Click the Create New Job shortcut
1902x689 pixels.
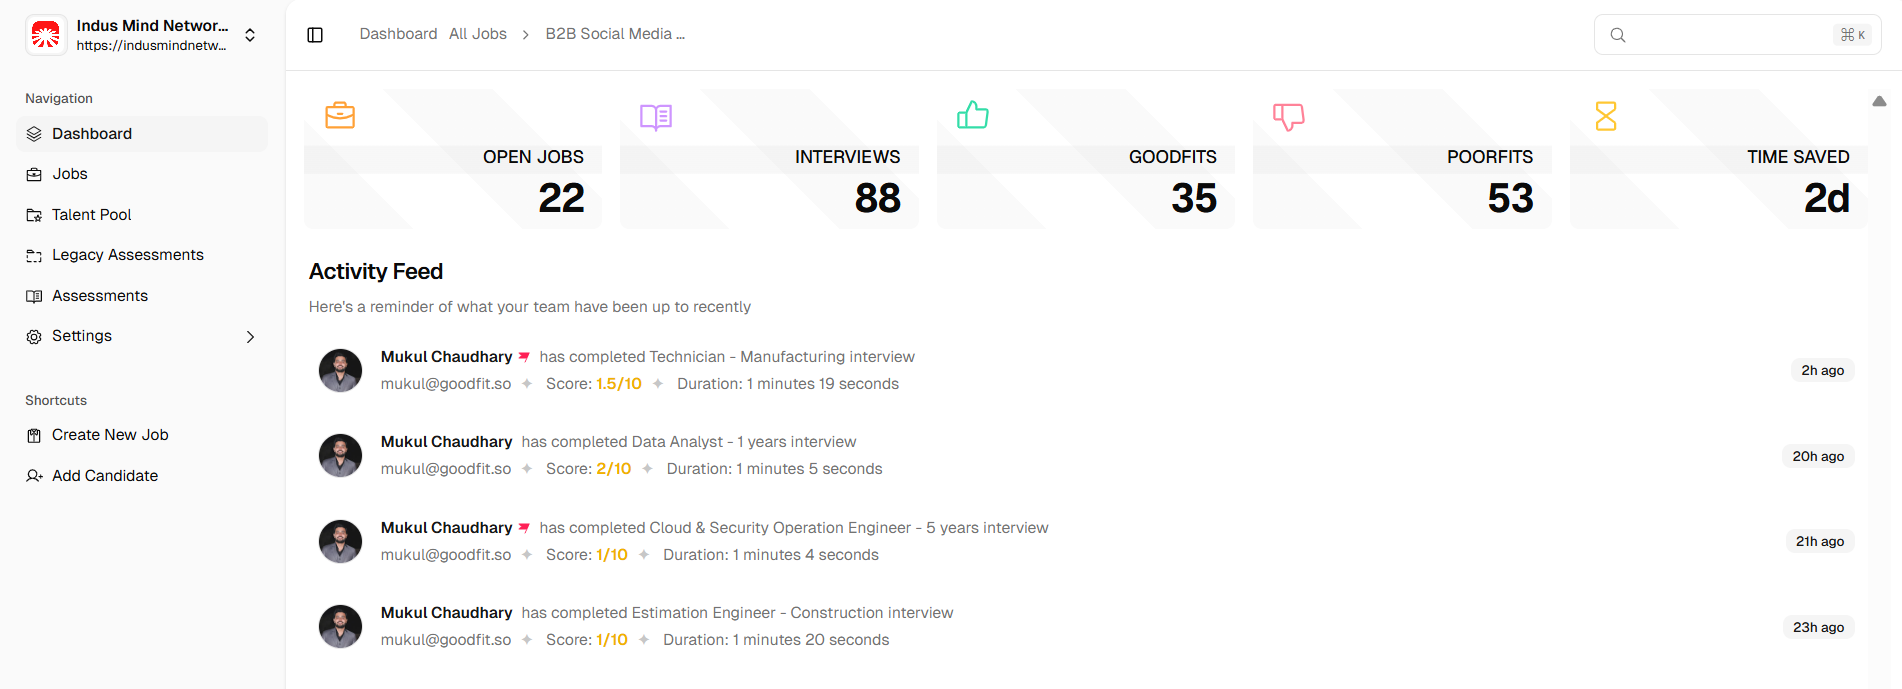[110, 435]
